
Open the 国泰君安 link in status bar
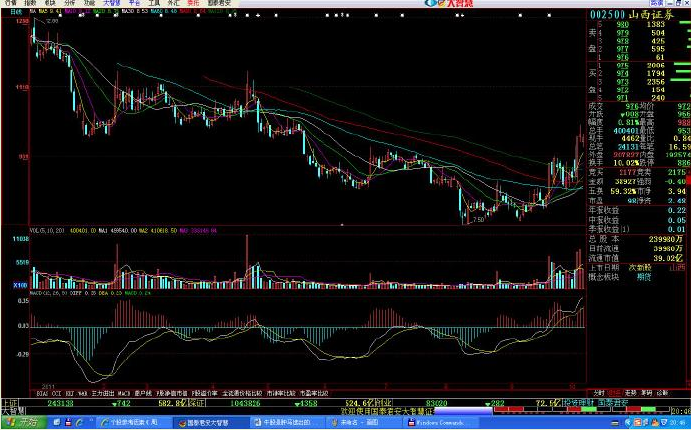coord(612,403)
